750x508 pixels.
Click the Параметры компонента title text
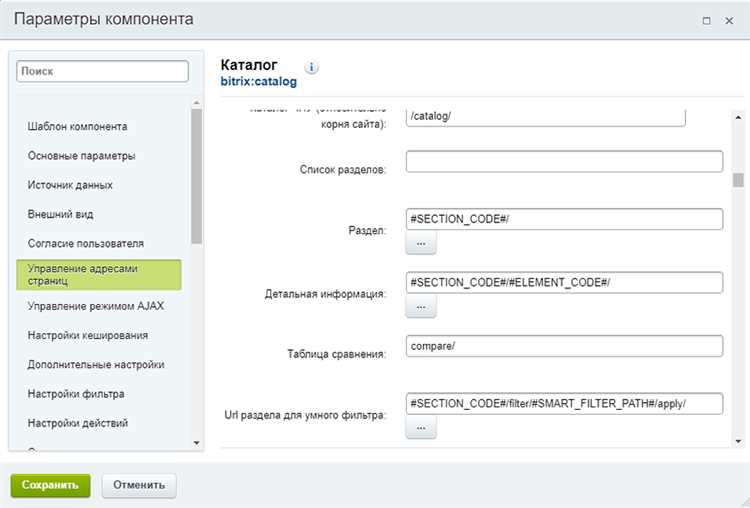(104, 20)
